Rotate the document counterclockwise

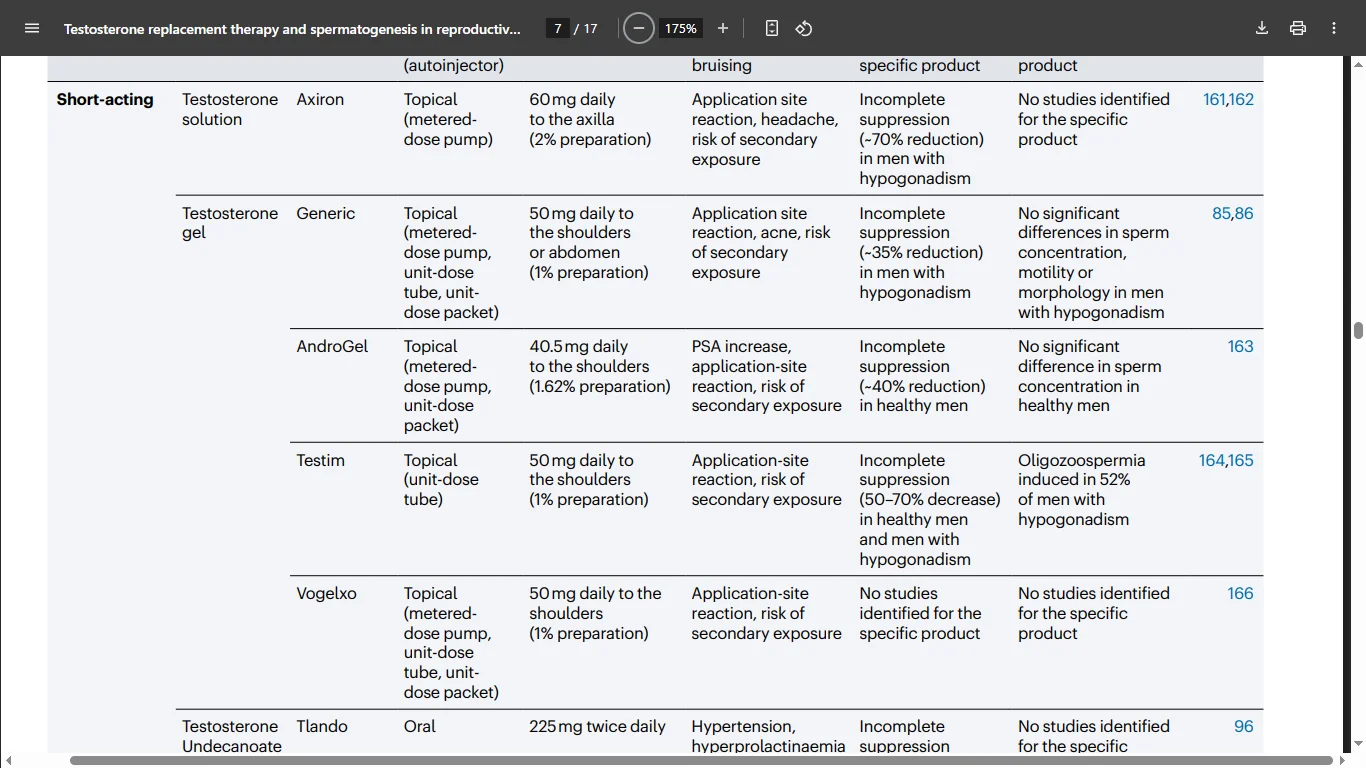[804, 28]
